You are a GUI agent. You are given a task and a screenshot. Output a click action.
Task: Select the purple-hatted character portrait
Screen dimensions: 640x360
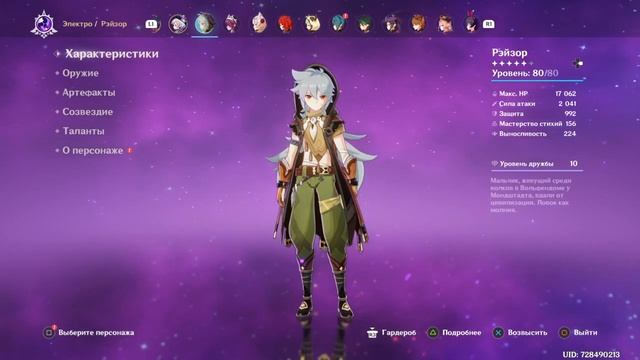point(392,23)
